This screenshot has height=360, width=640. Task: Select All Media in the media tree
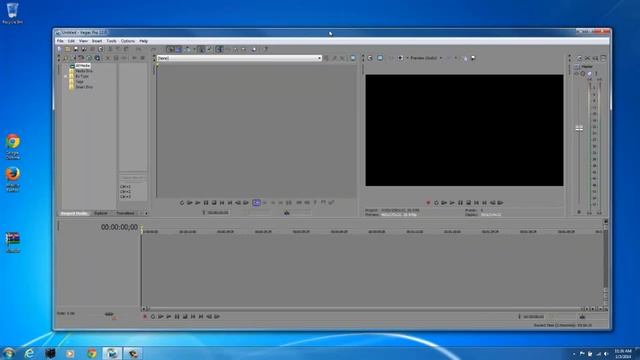pyautogui.click(x=83, y=66)
